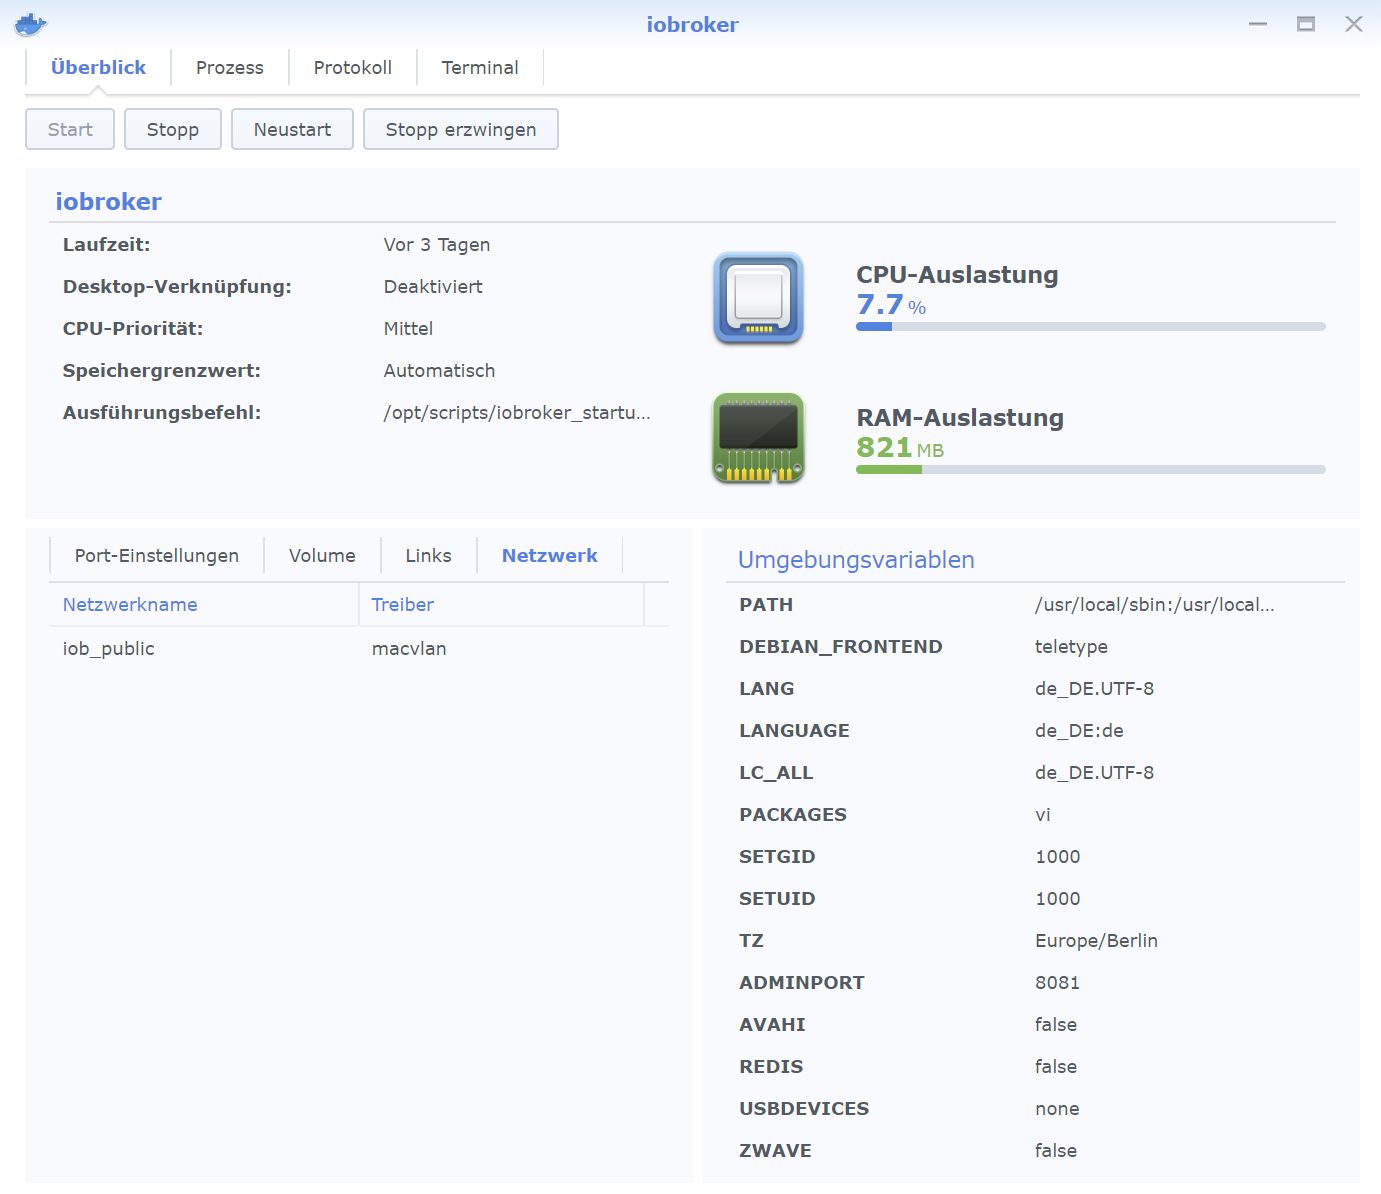This screenshot has height=1194, width=1381.
Task: Click the Neustart button
Action: point(292,129)
